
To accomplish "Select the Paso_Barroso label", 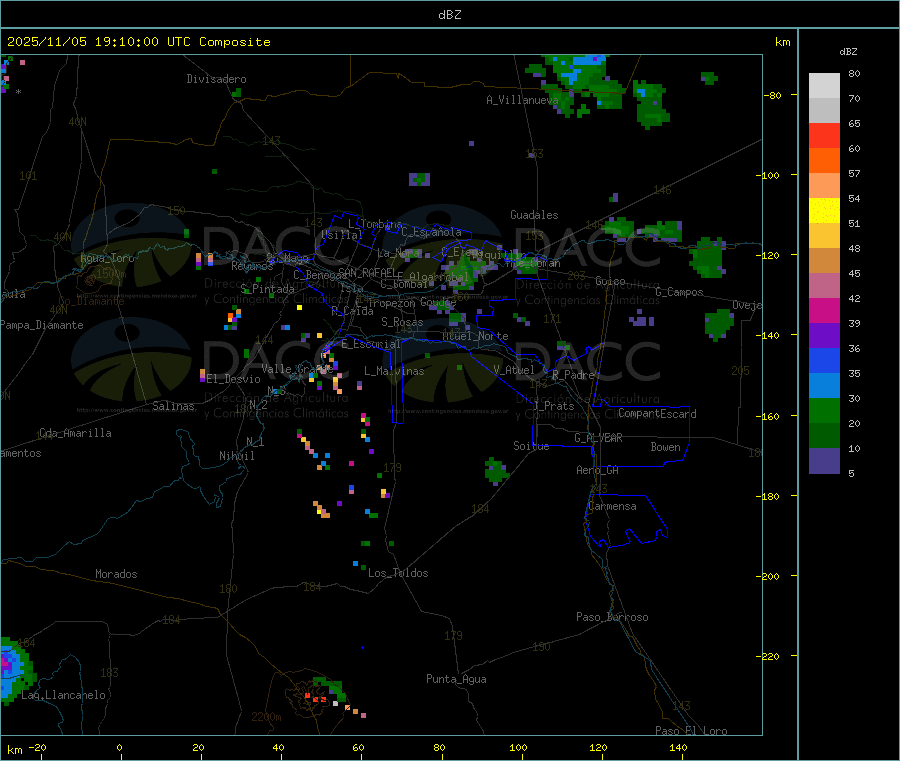I will pos(612,617).
